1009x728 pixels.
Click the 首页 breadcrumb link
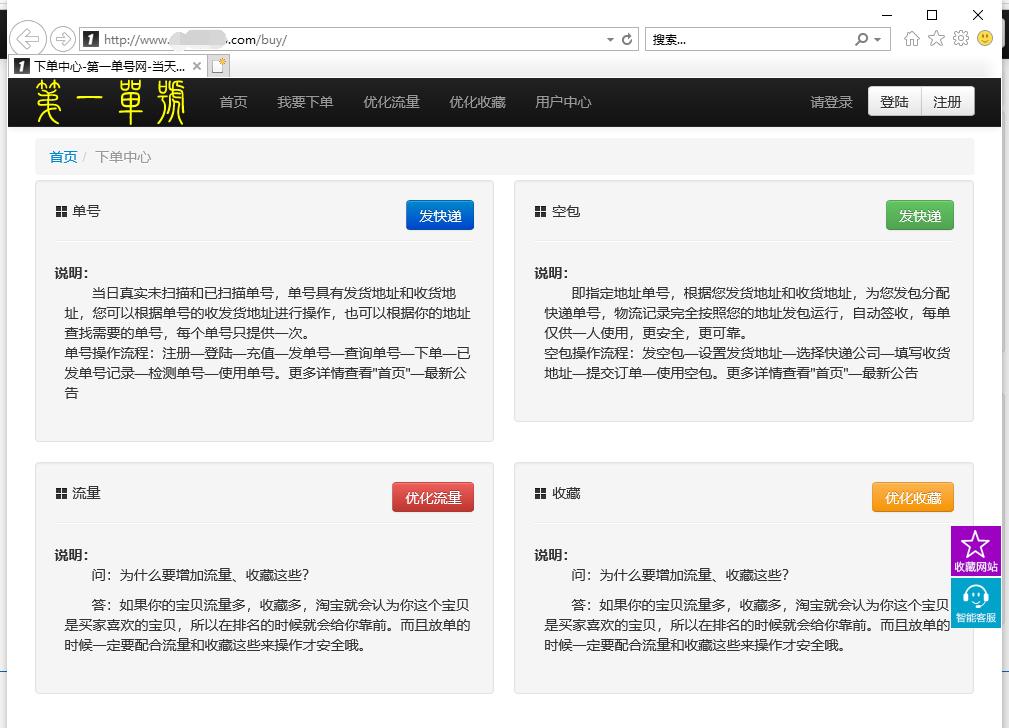[x=62, y=157]
